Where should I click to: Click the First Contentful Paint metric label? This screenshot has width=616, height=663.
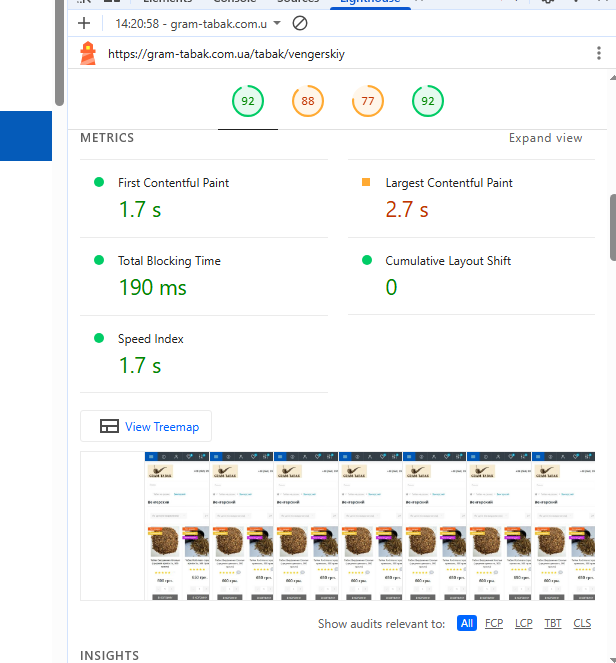coord(173,183)
